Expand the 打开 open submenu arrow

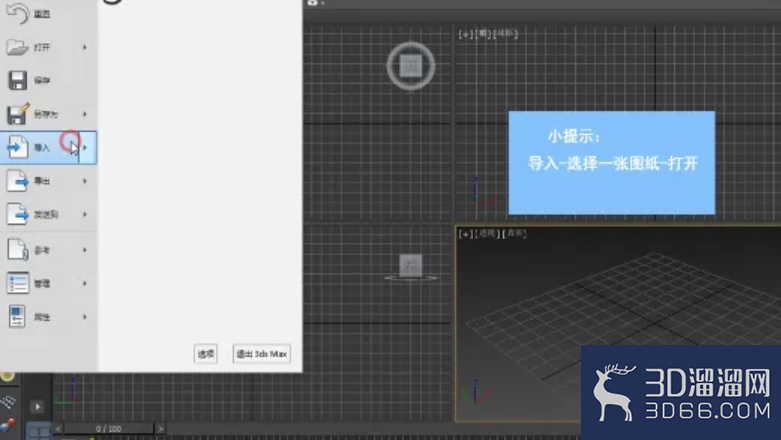[85, 47]
